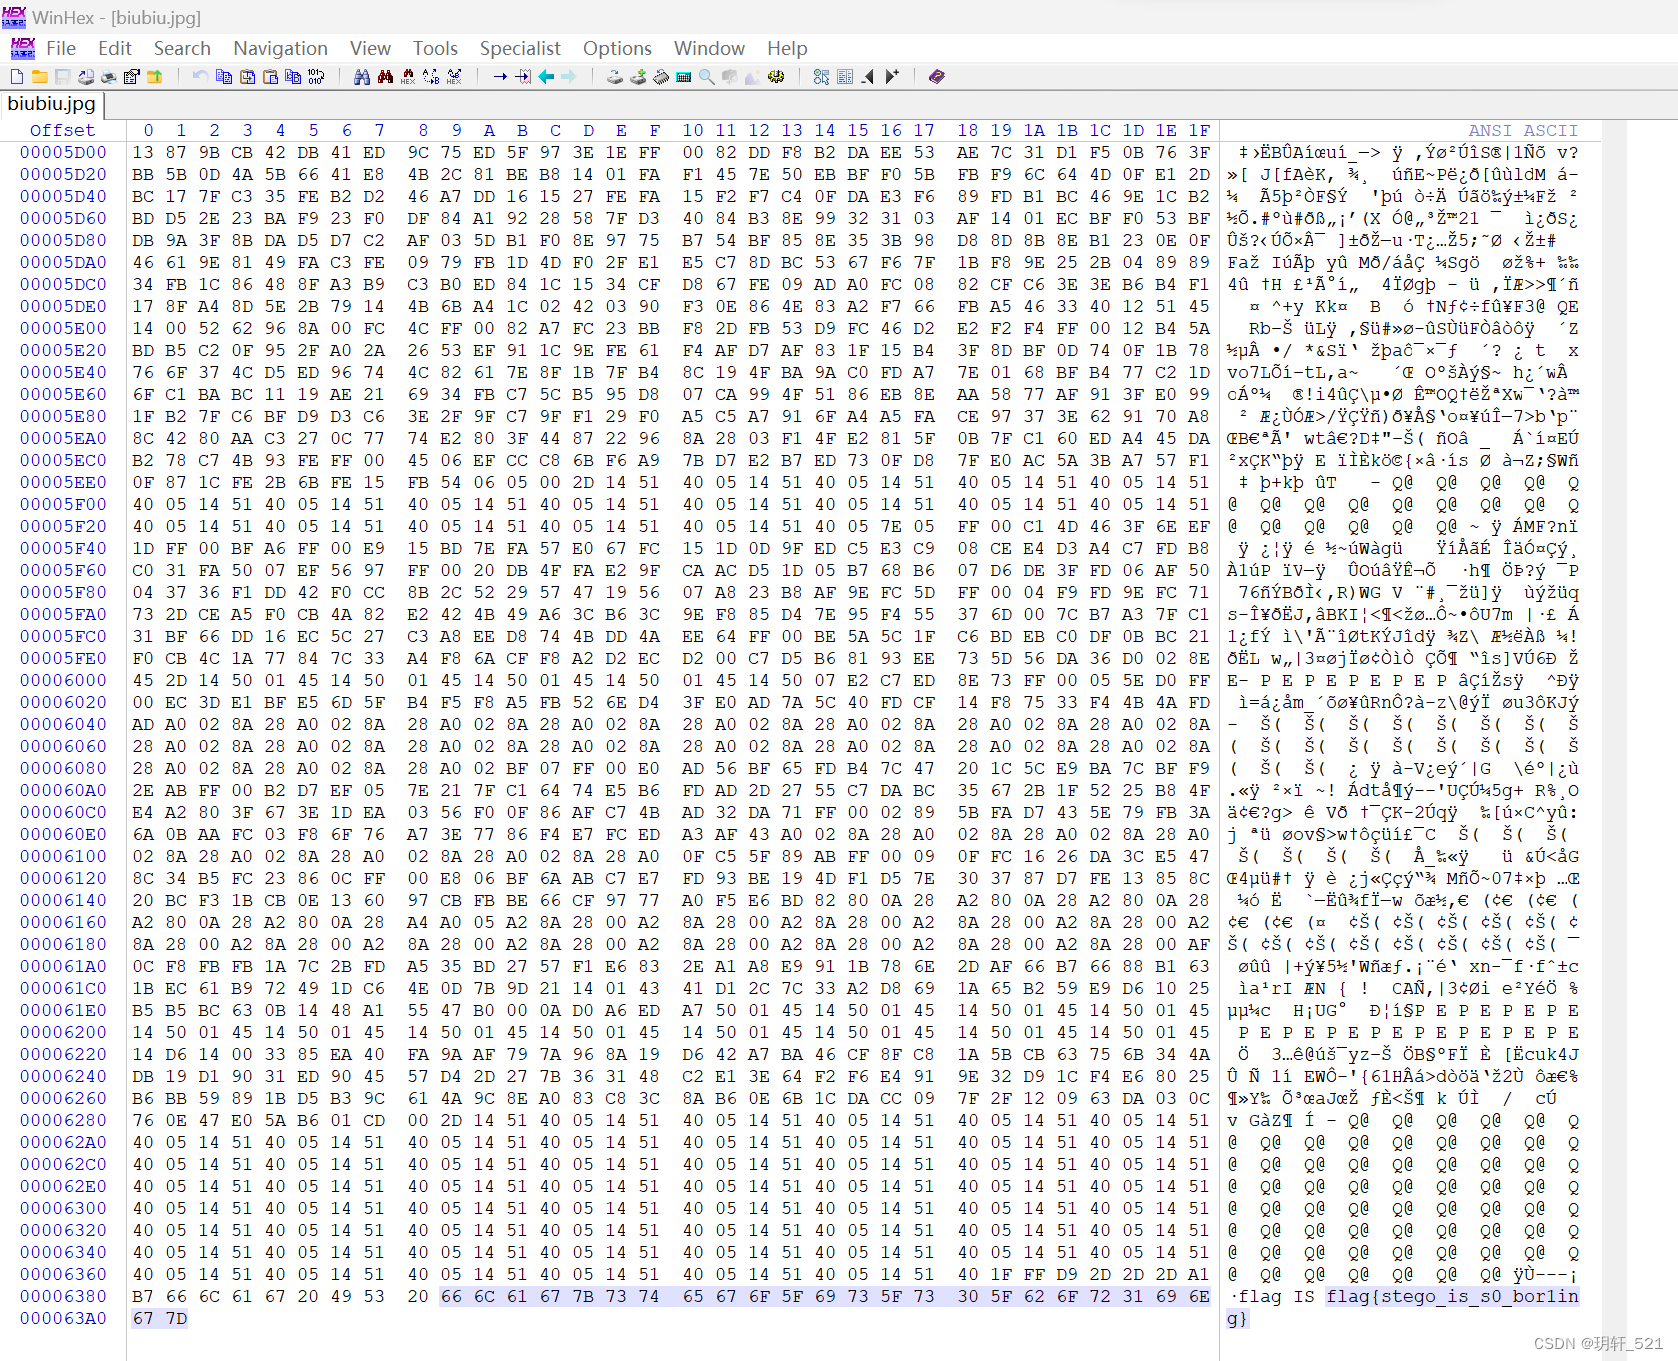Click the purple Help book icon
Image resolution: width=1678 pixels, height=1361 pixels.
[937, 77]
